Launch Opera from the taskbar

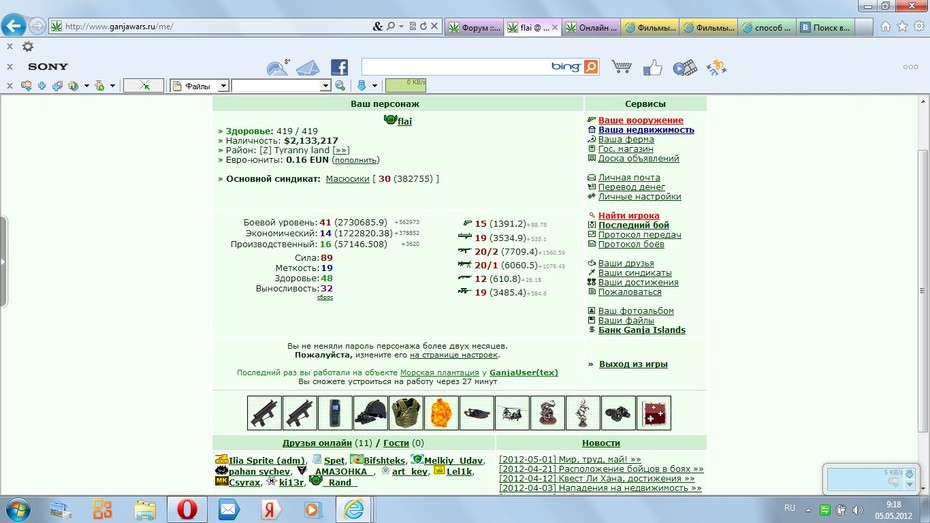(x=187, y=509)
